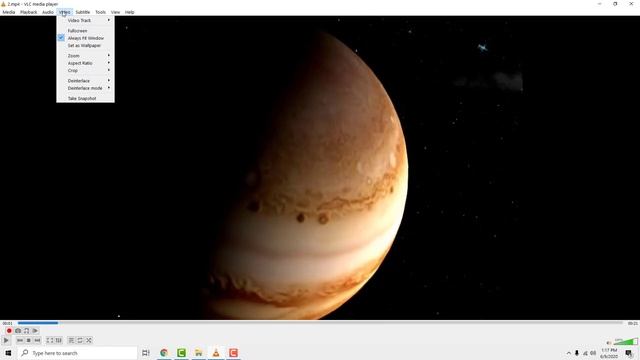Select Set as Wallpaper entry

click(85, 46)
